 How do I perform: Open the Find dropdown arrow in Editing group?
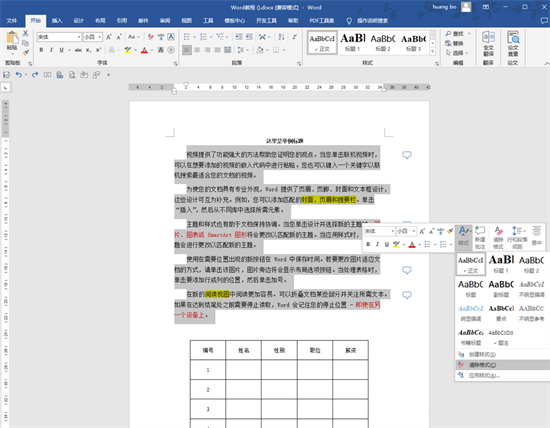[469, 34]
